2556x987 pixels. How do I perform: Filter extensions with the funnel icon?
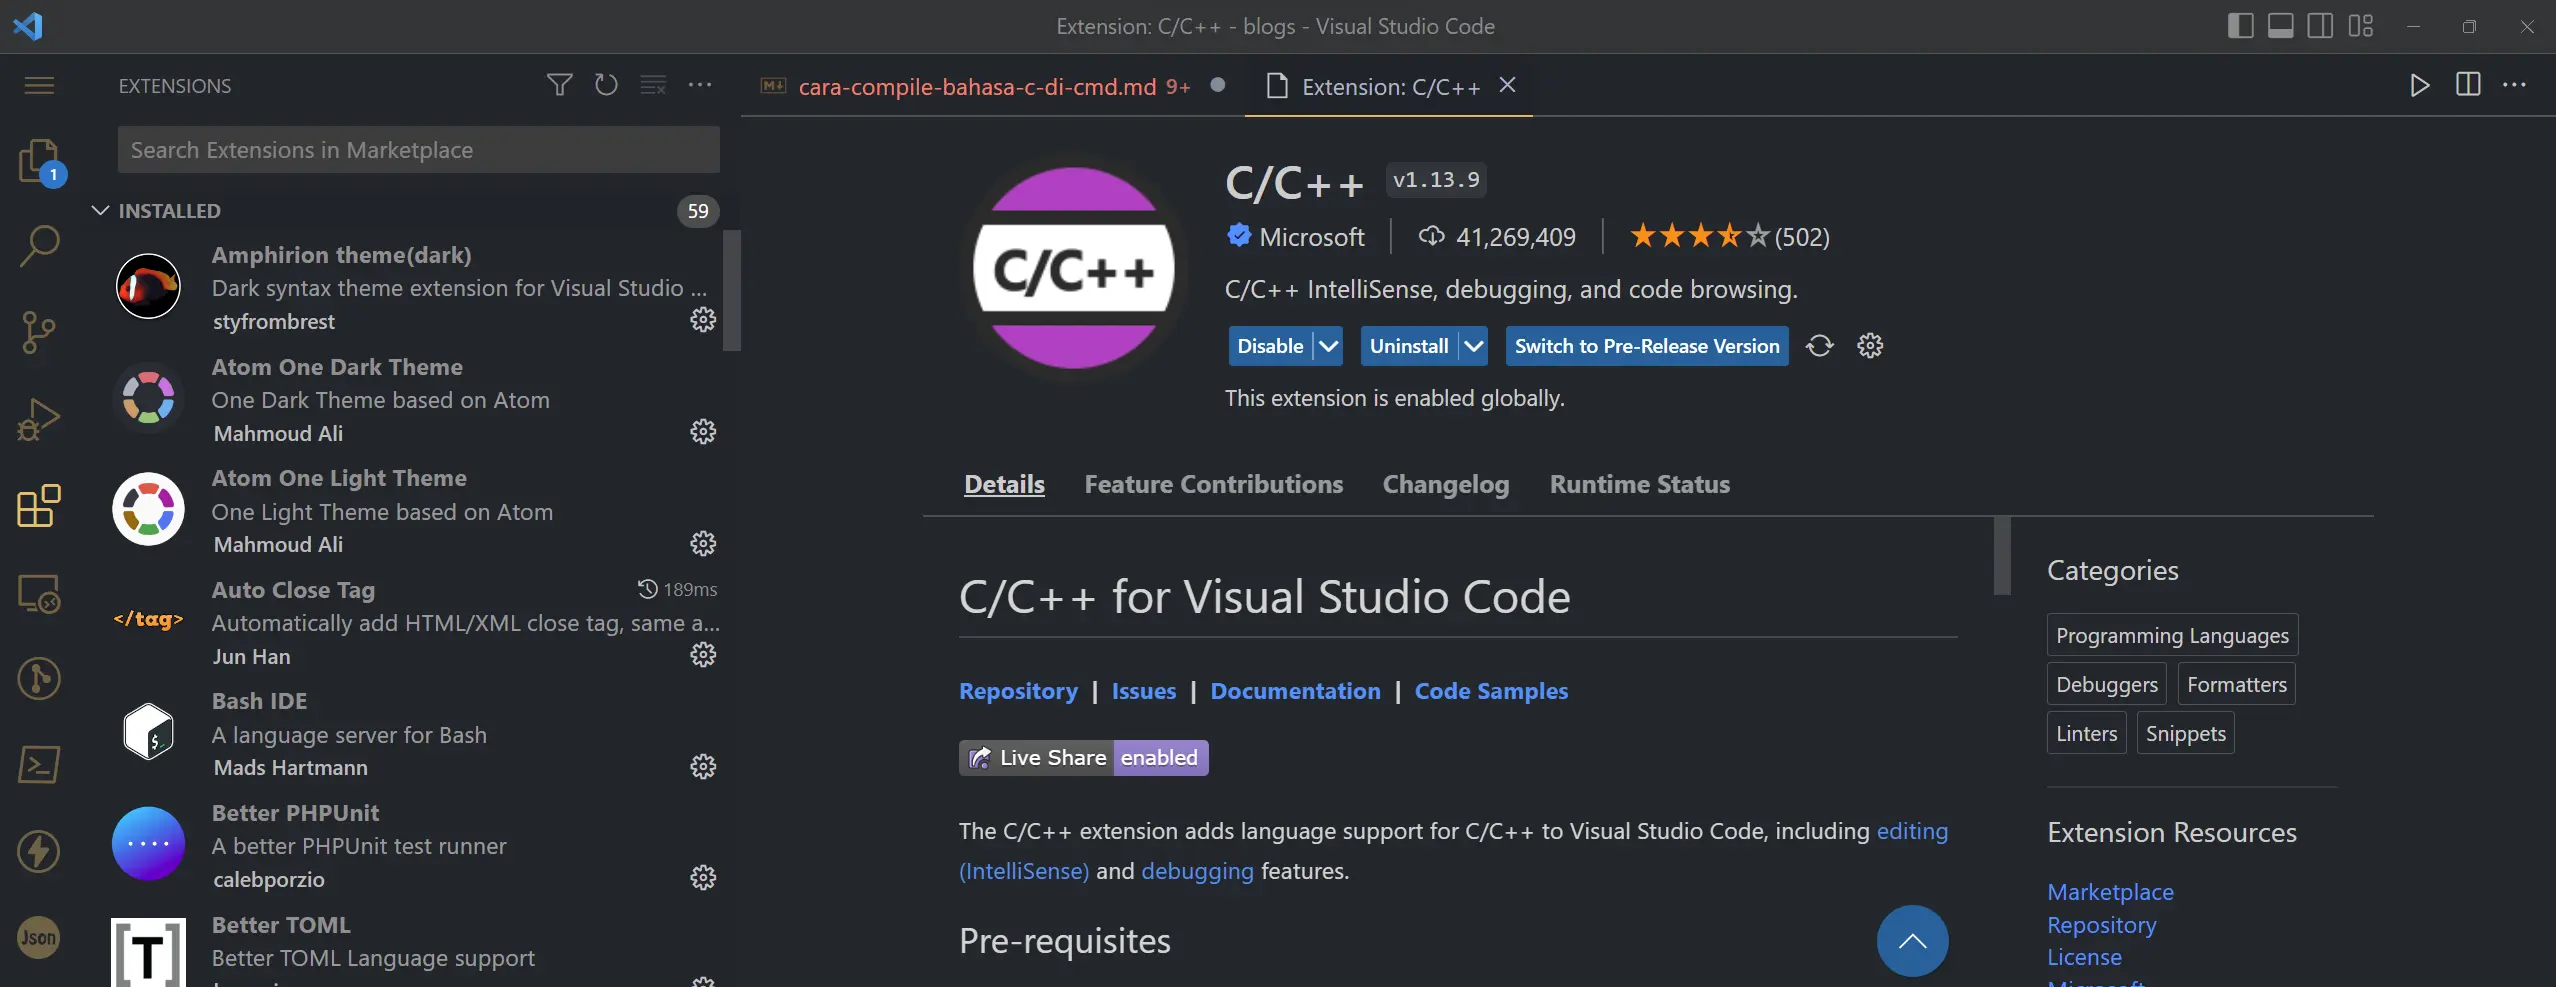(x=560, y=85)
